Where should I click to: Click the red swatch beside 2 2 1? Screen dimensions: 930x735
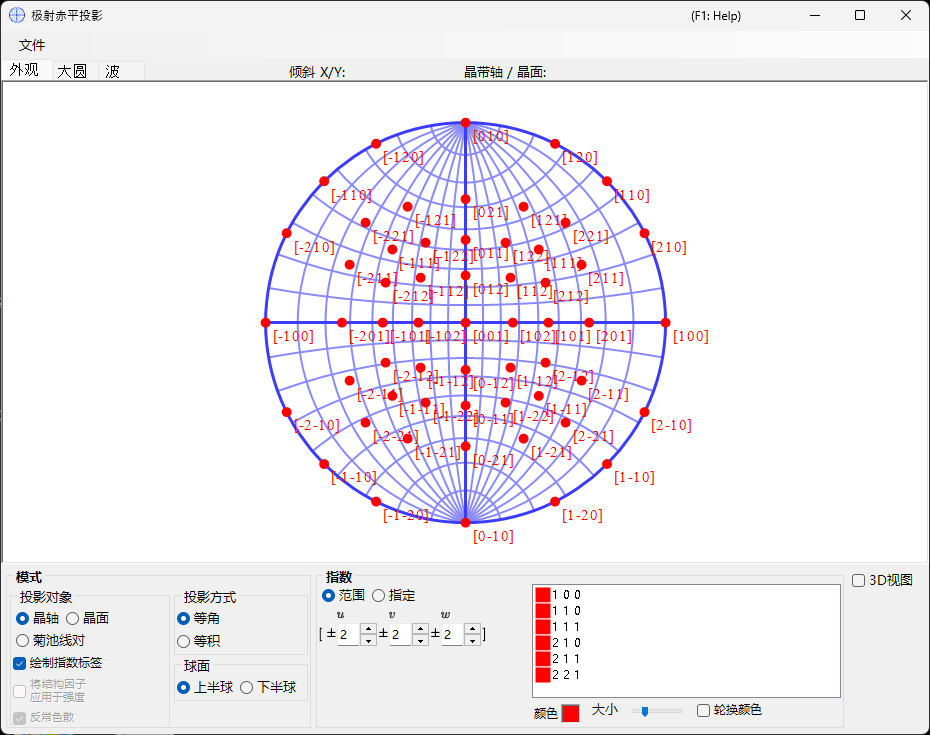pyautogui.click(x=542, y=674)
